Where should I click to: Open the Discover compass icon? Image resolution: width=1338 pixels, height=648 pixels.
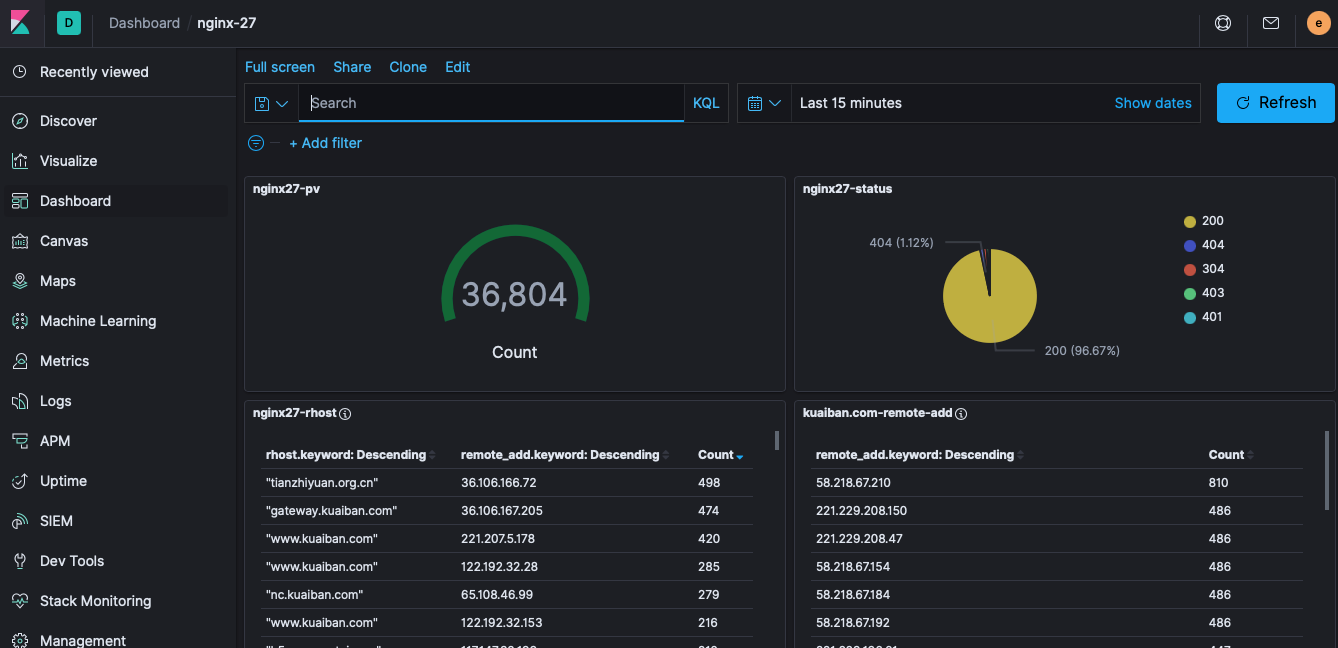pos(20,121)
